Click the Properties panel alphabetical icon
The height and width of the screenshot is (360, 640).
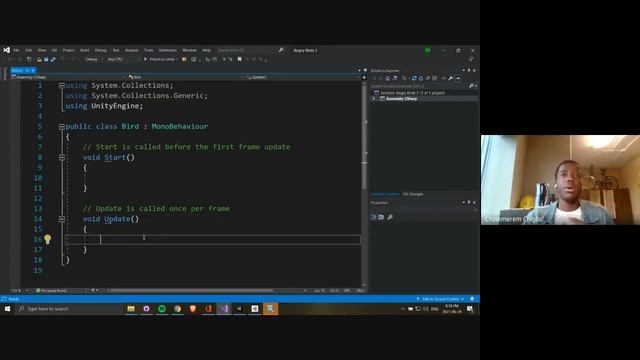coord(381,217)
